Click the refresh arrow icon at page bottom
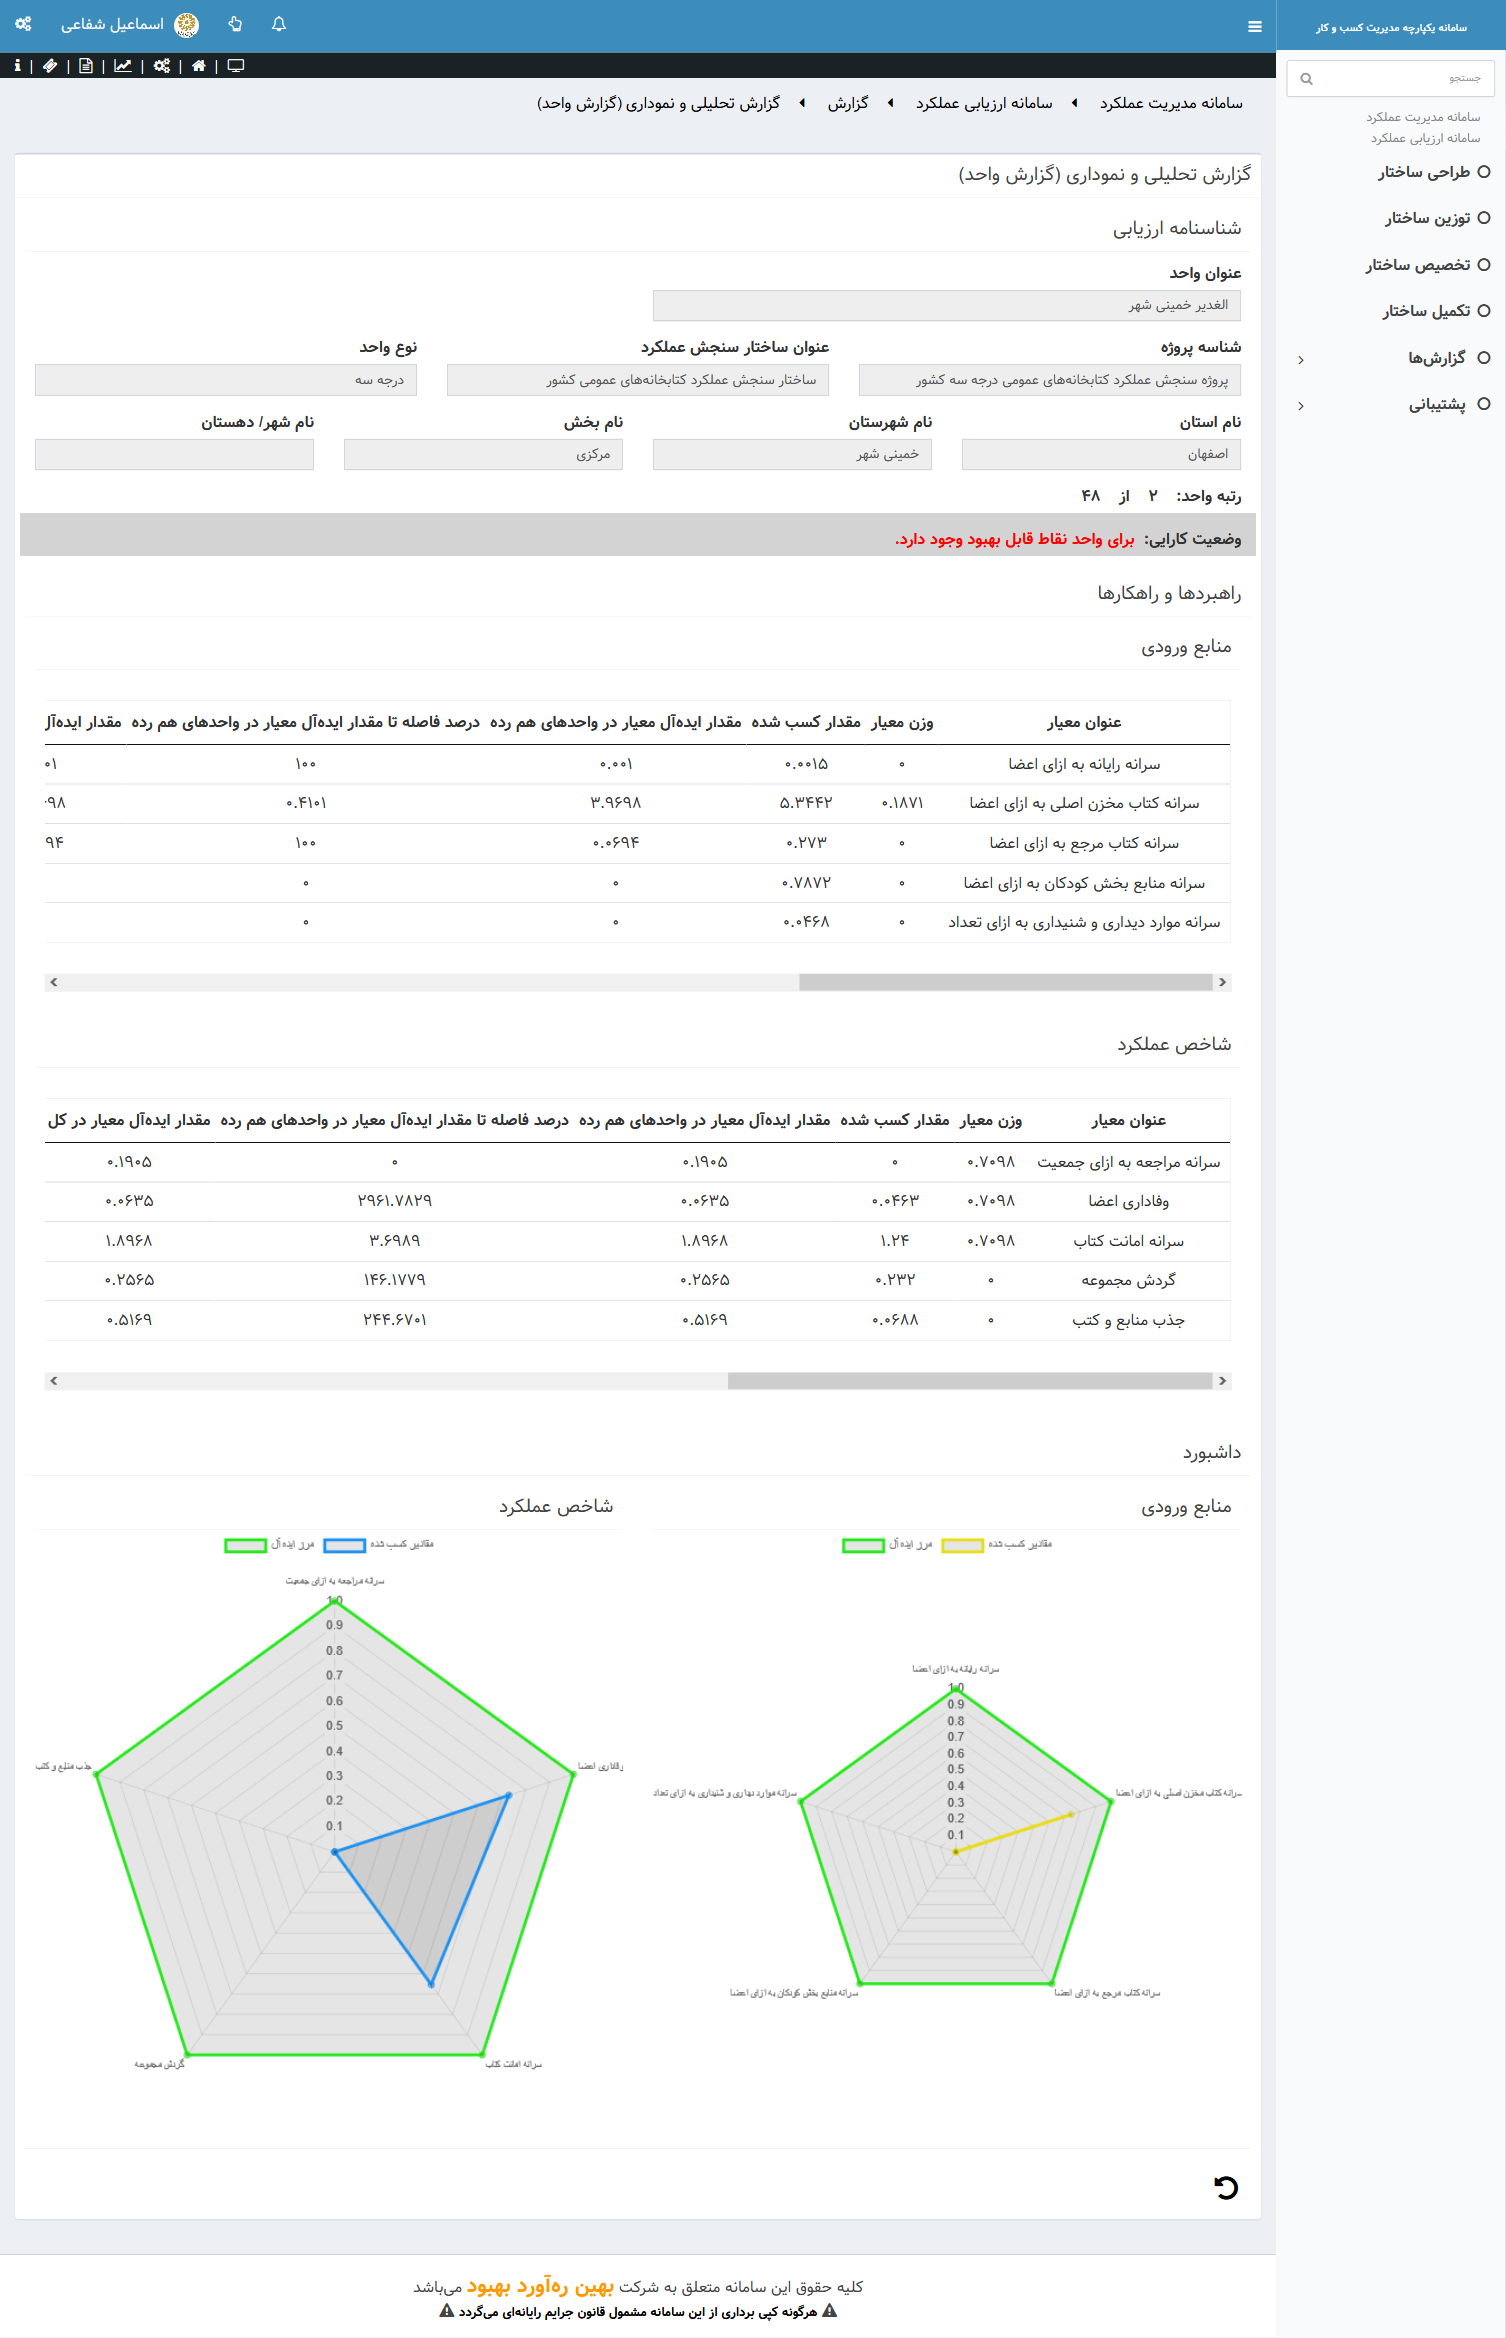This screenshot has height=2338, width=1506. [1225, 2188]
